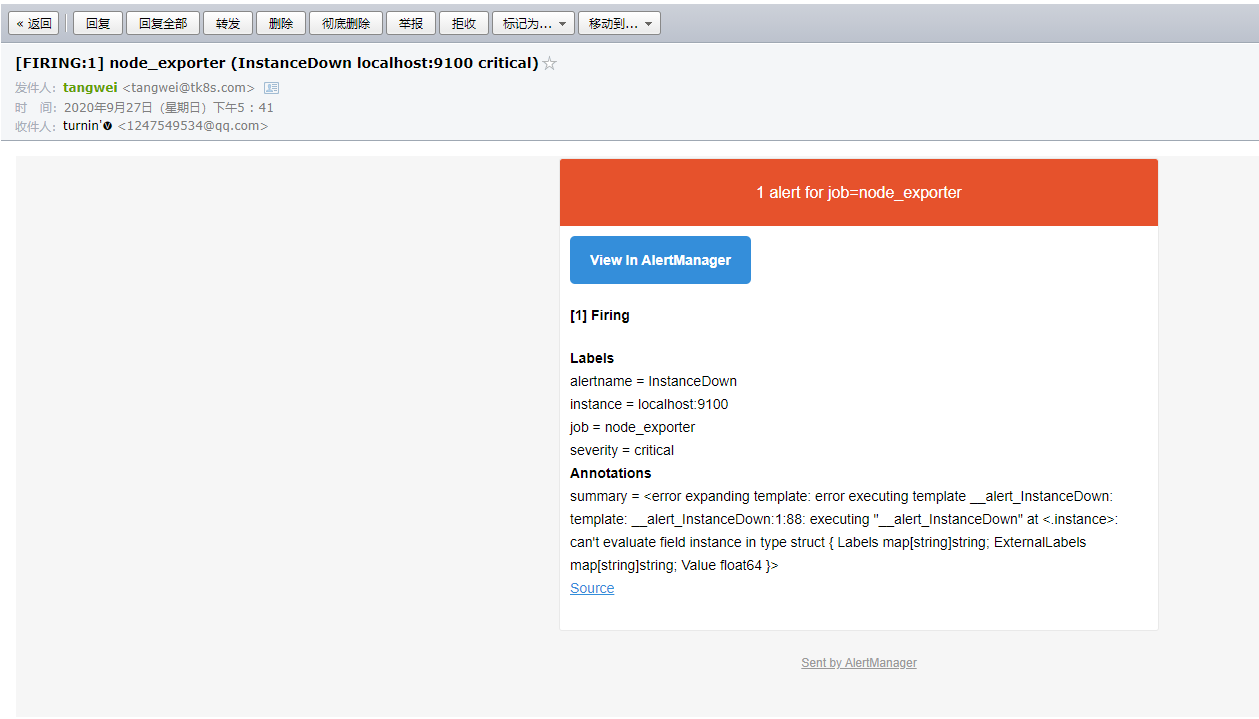Click instance = localhost:9100 line
The image size is (1259, 719).
click(x=649, y=404)
